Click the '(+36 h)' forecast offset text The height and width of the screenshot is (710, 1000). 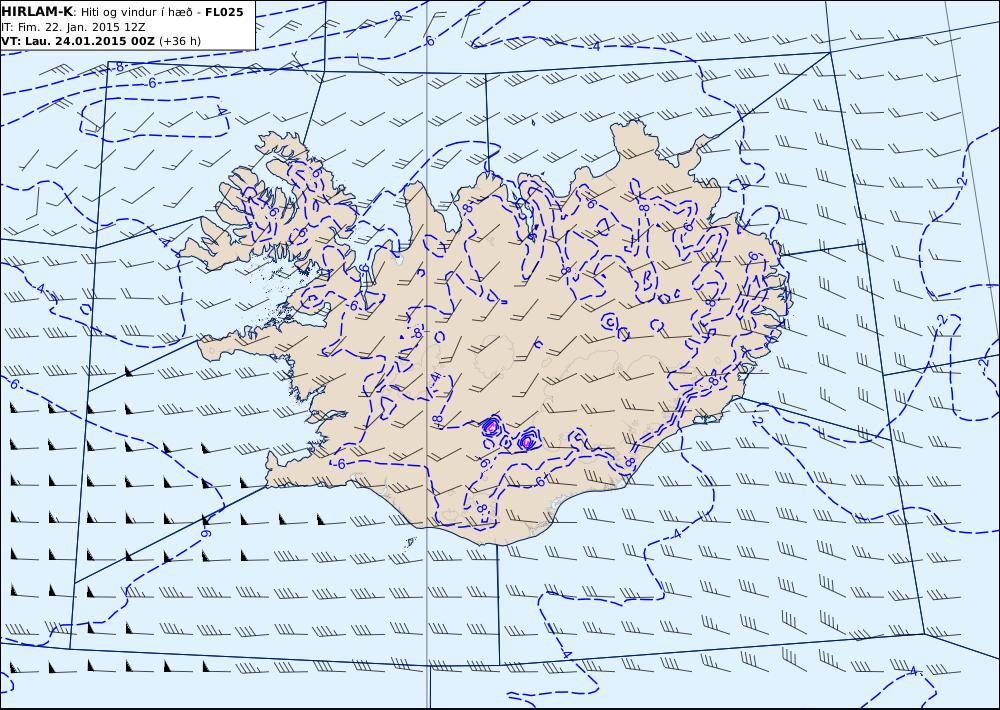(180, 41)
